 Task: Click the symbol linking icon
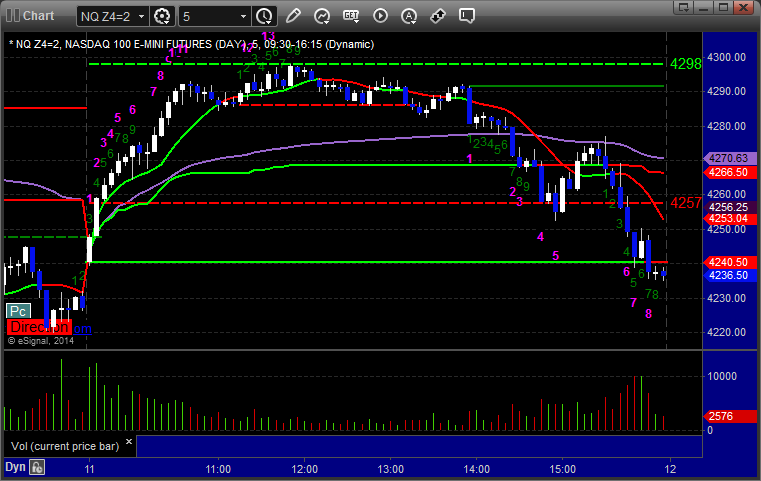coord(438,16)
